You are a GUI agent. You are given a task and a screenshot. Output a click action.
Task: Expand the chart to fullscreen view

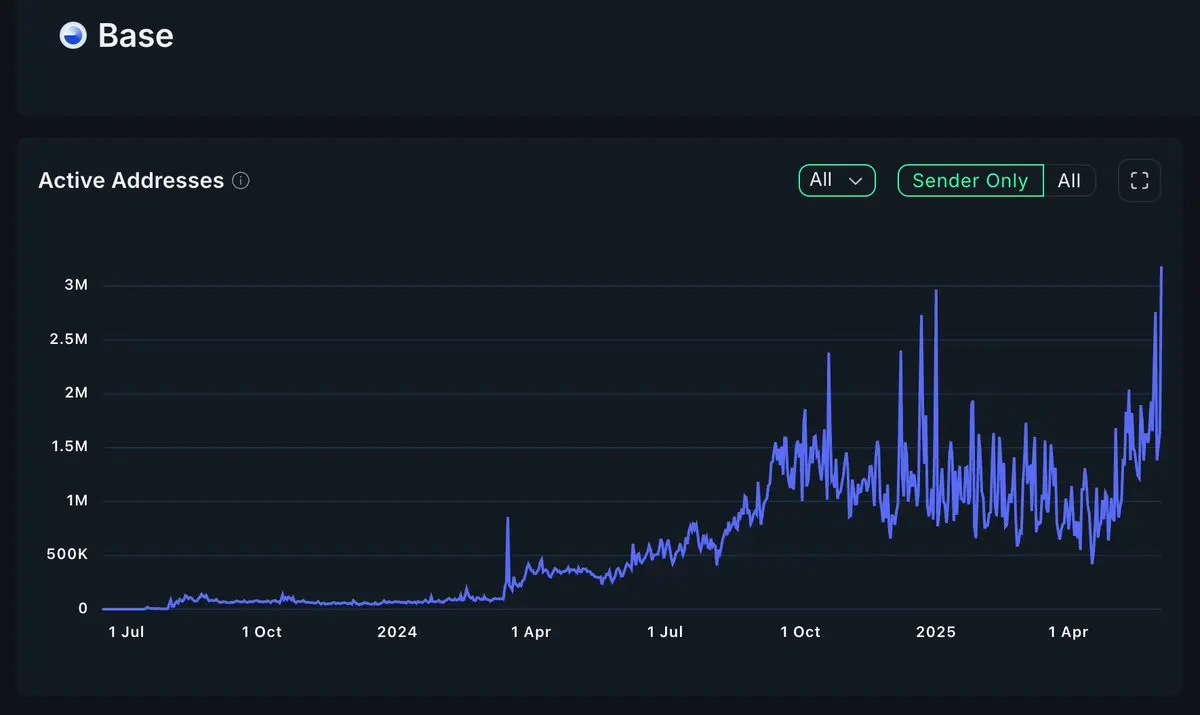pyautogui.click(x=1139, y=181)
